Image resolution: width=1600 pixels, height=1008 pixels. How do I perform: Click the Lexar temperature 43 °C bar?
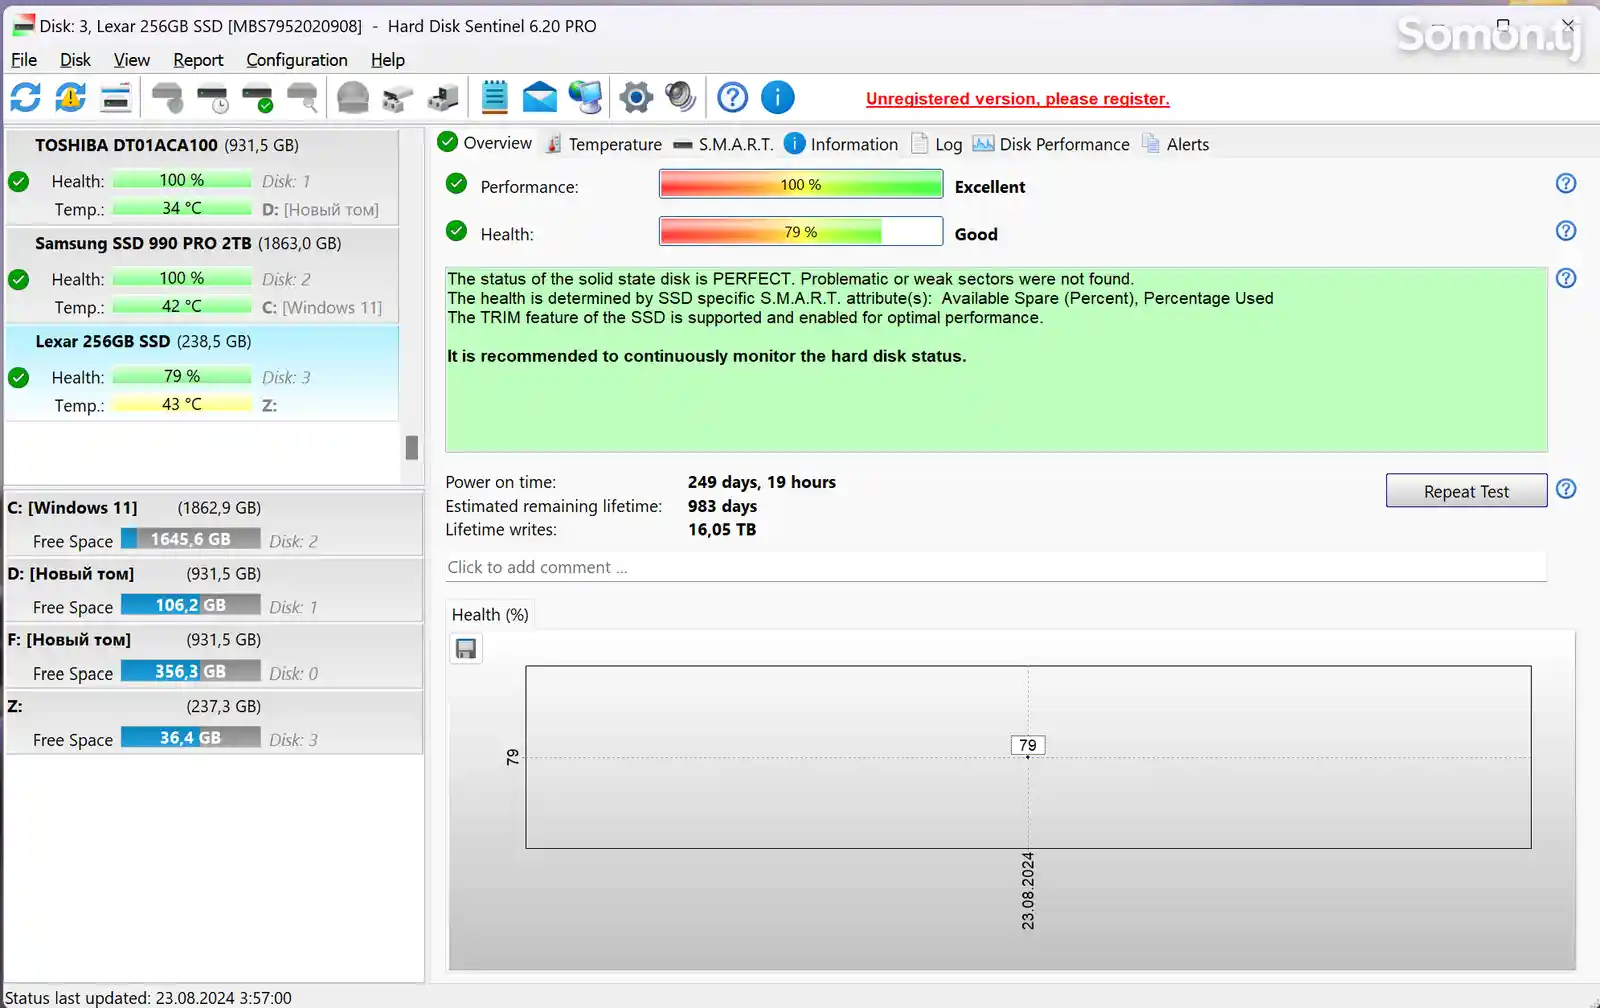(181, 404)
